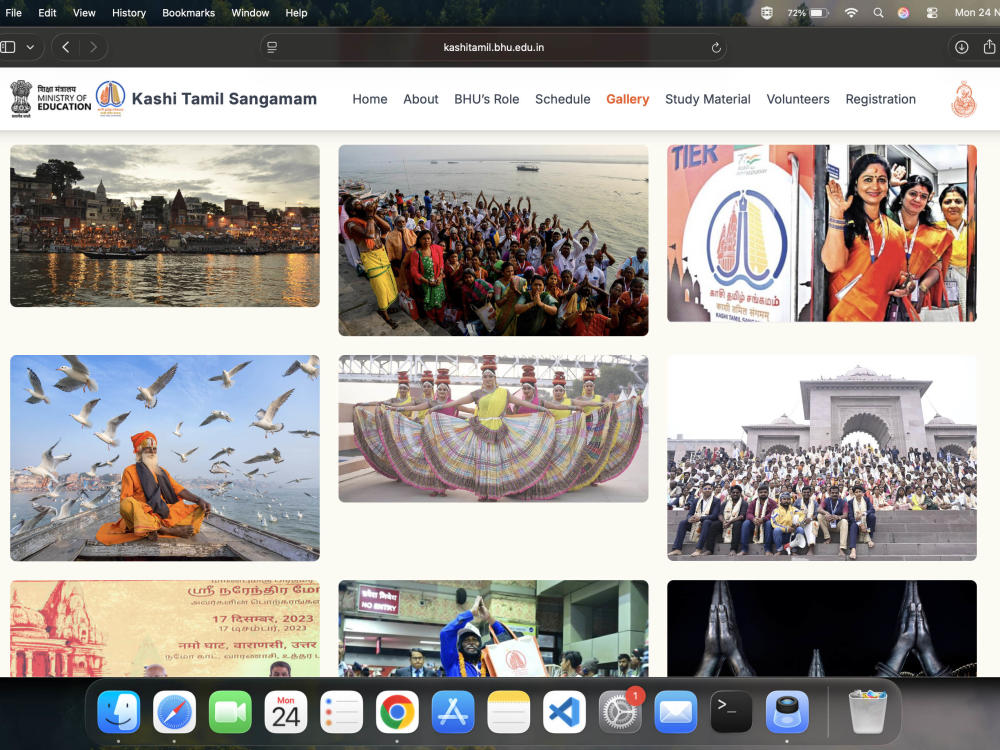Screen dimensions: 1000x750
Task: Open the crowd praying at river photo
Action: coord(494,240)
